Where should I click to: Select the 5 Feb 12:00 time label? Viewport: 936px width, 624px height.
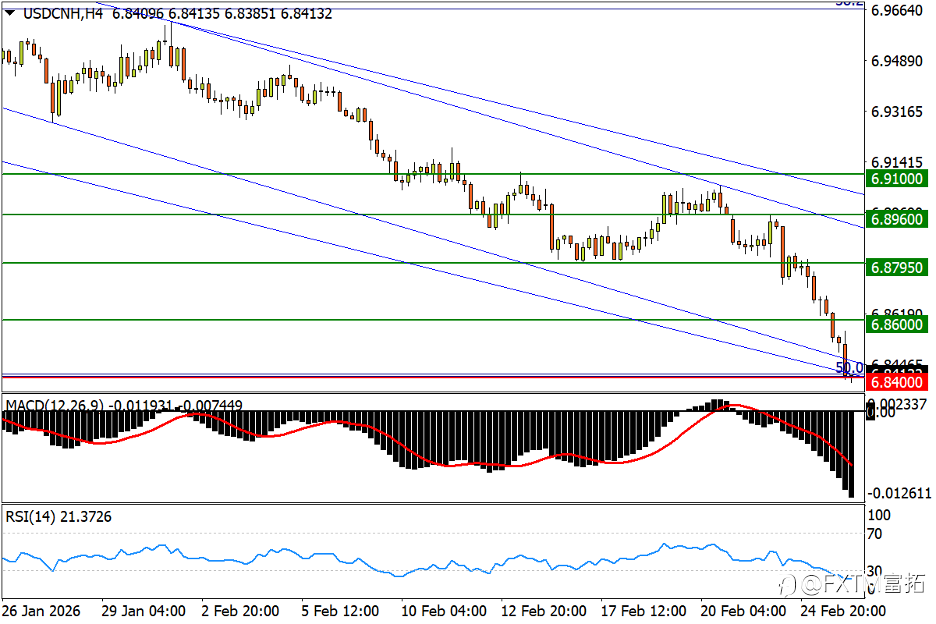click(340, 611)
